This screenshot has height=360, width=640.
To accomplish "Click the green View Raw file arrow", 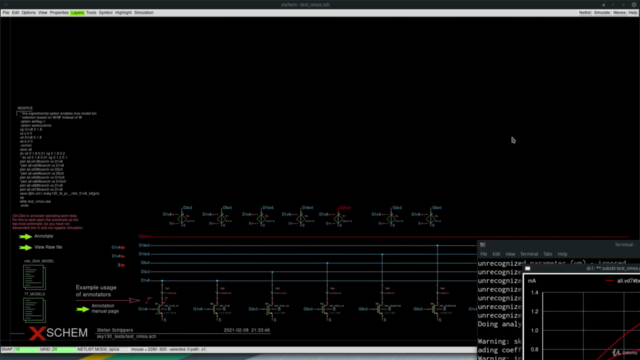I will pos(25,247).
